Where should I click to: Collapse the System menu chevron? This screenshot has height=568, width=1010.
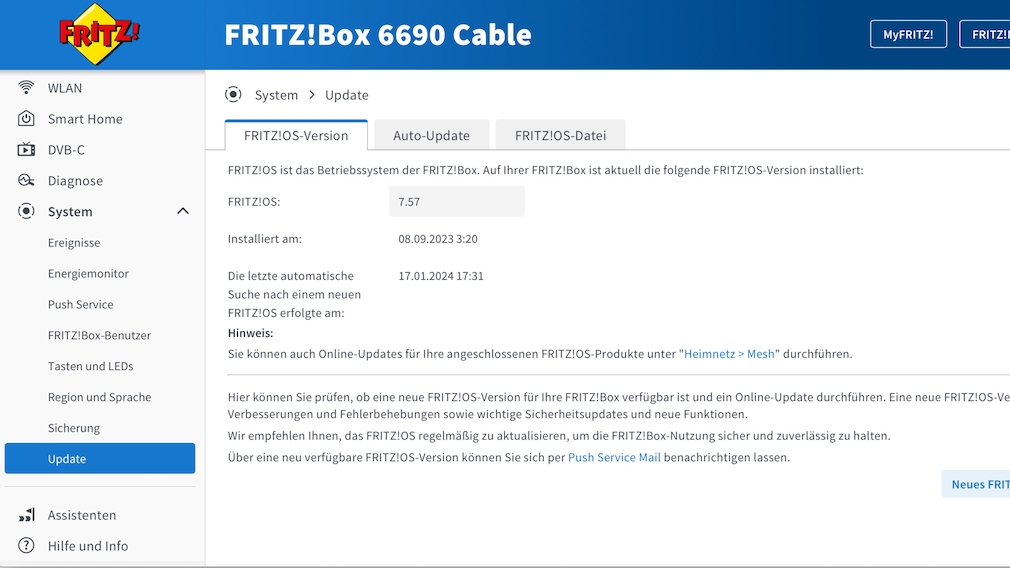183,212
